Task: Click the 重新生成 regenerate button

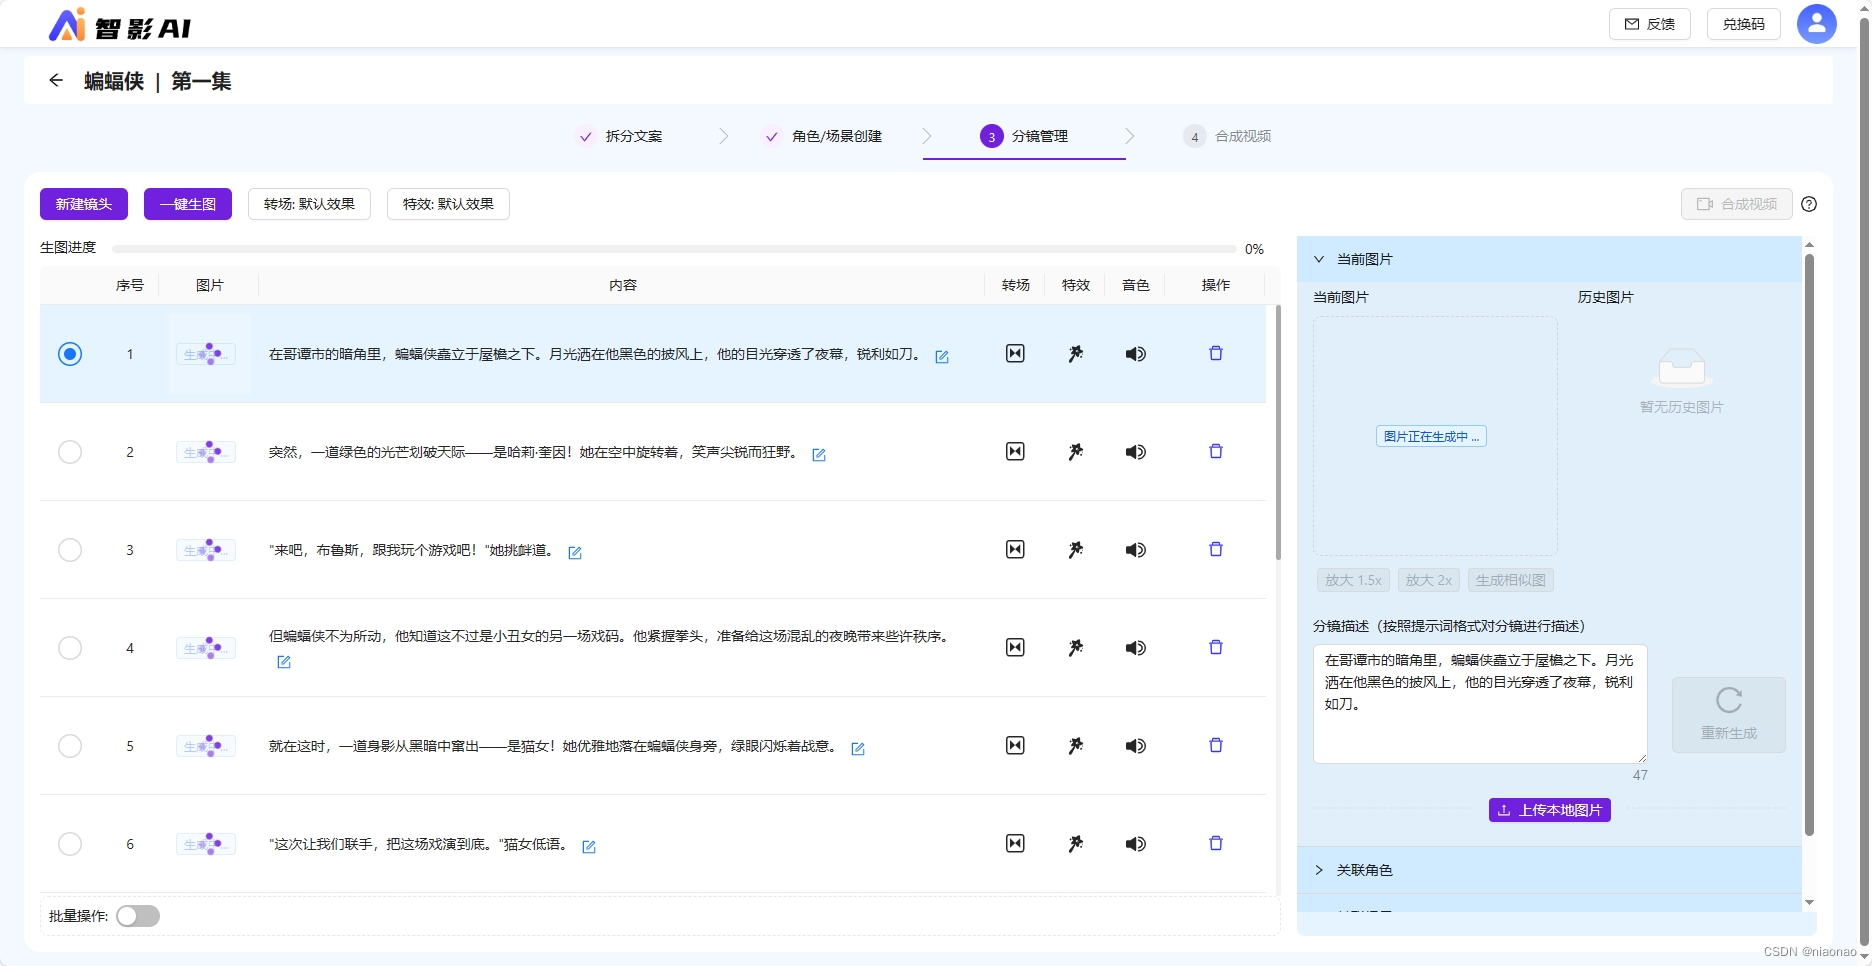Action: [x=1729, y=715]
